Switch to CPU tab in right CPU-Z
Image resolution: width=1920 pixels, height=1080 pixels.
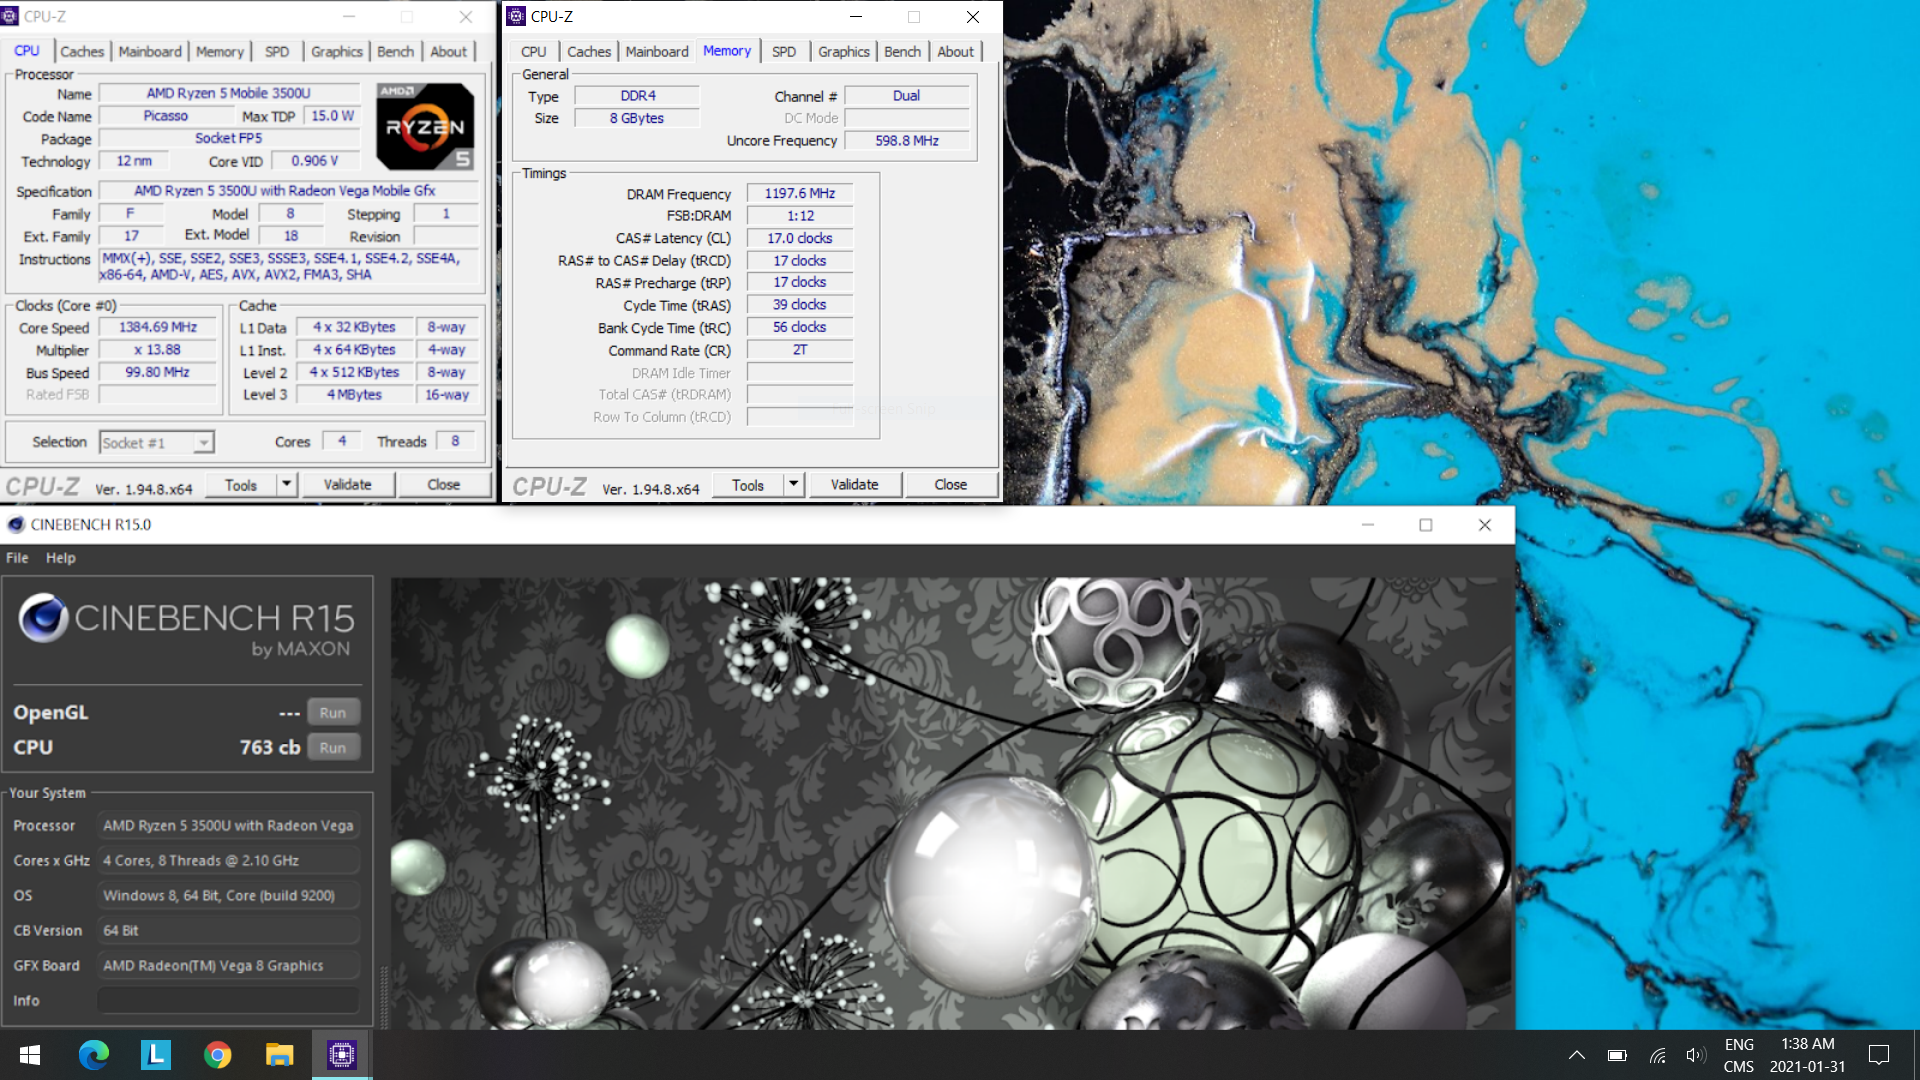[x=533, y=51]
